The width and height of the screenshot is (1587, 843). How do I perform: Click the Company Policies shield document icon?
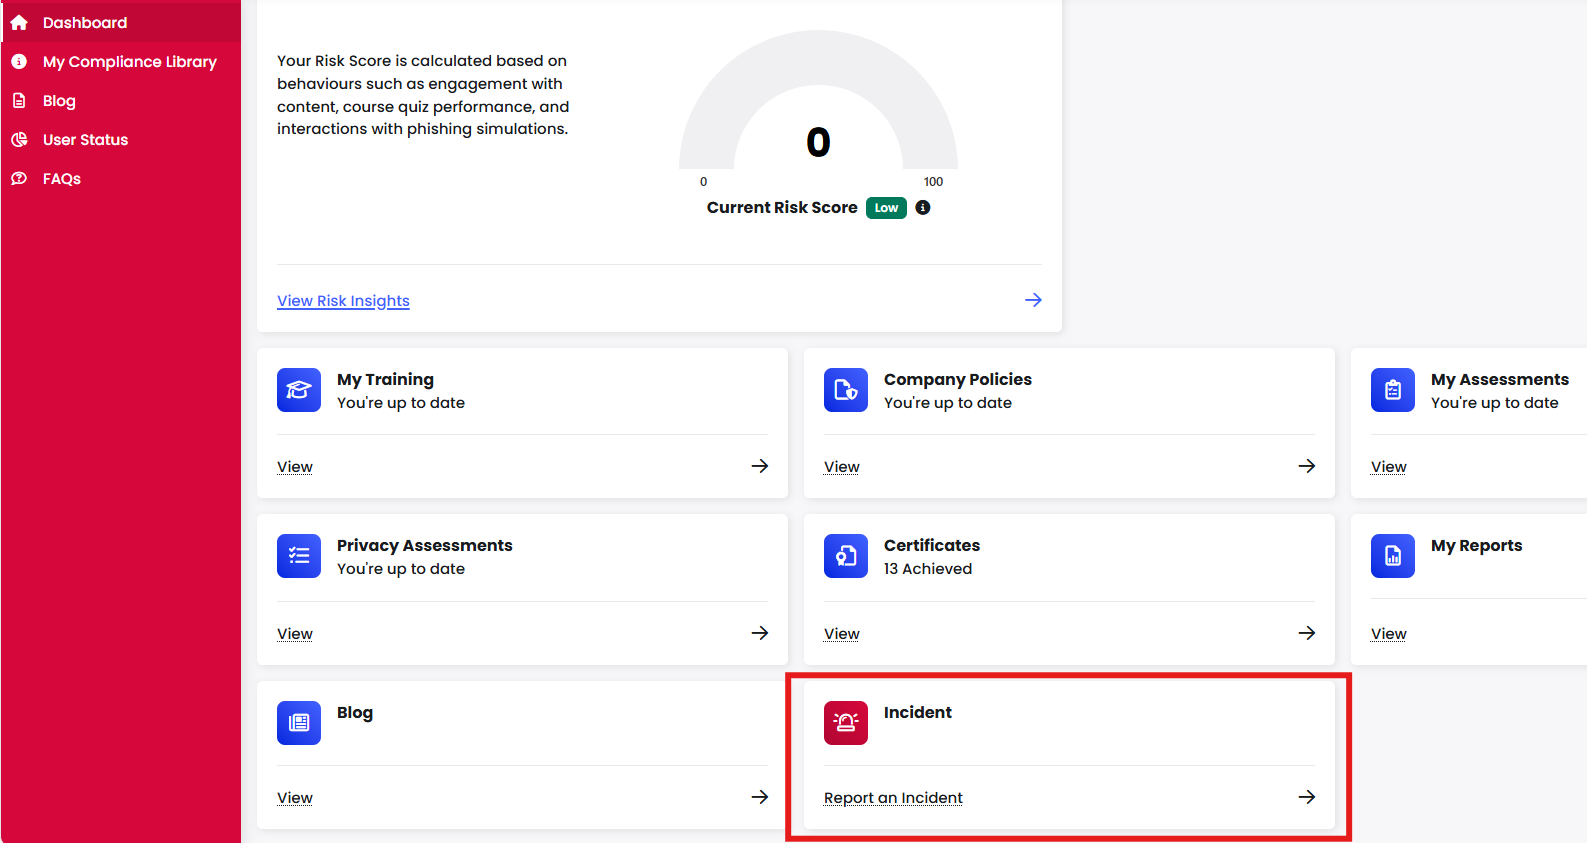tap(846, 390)
